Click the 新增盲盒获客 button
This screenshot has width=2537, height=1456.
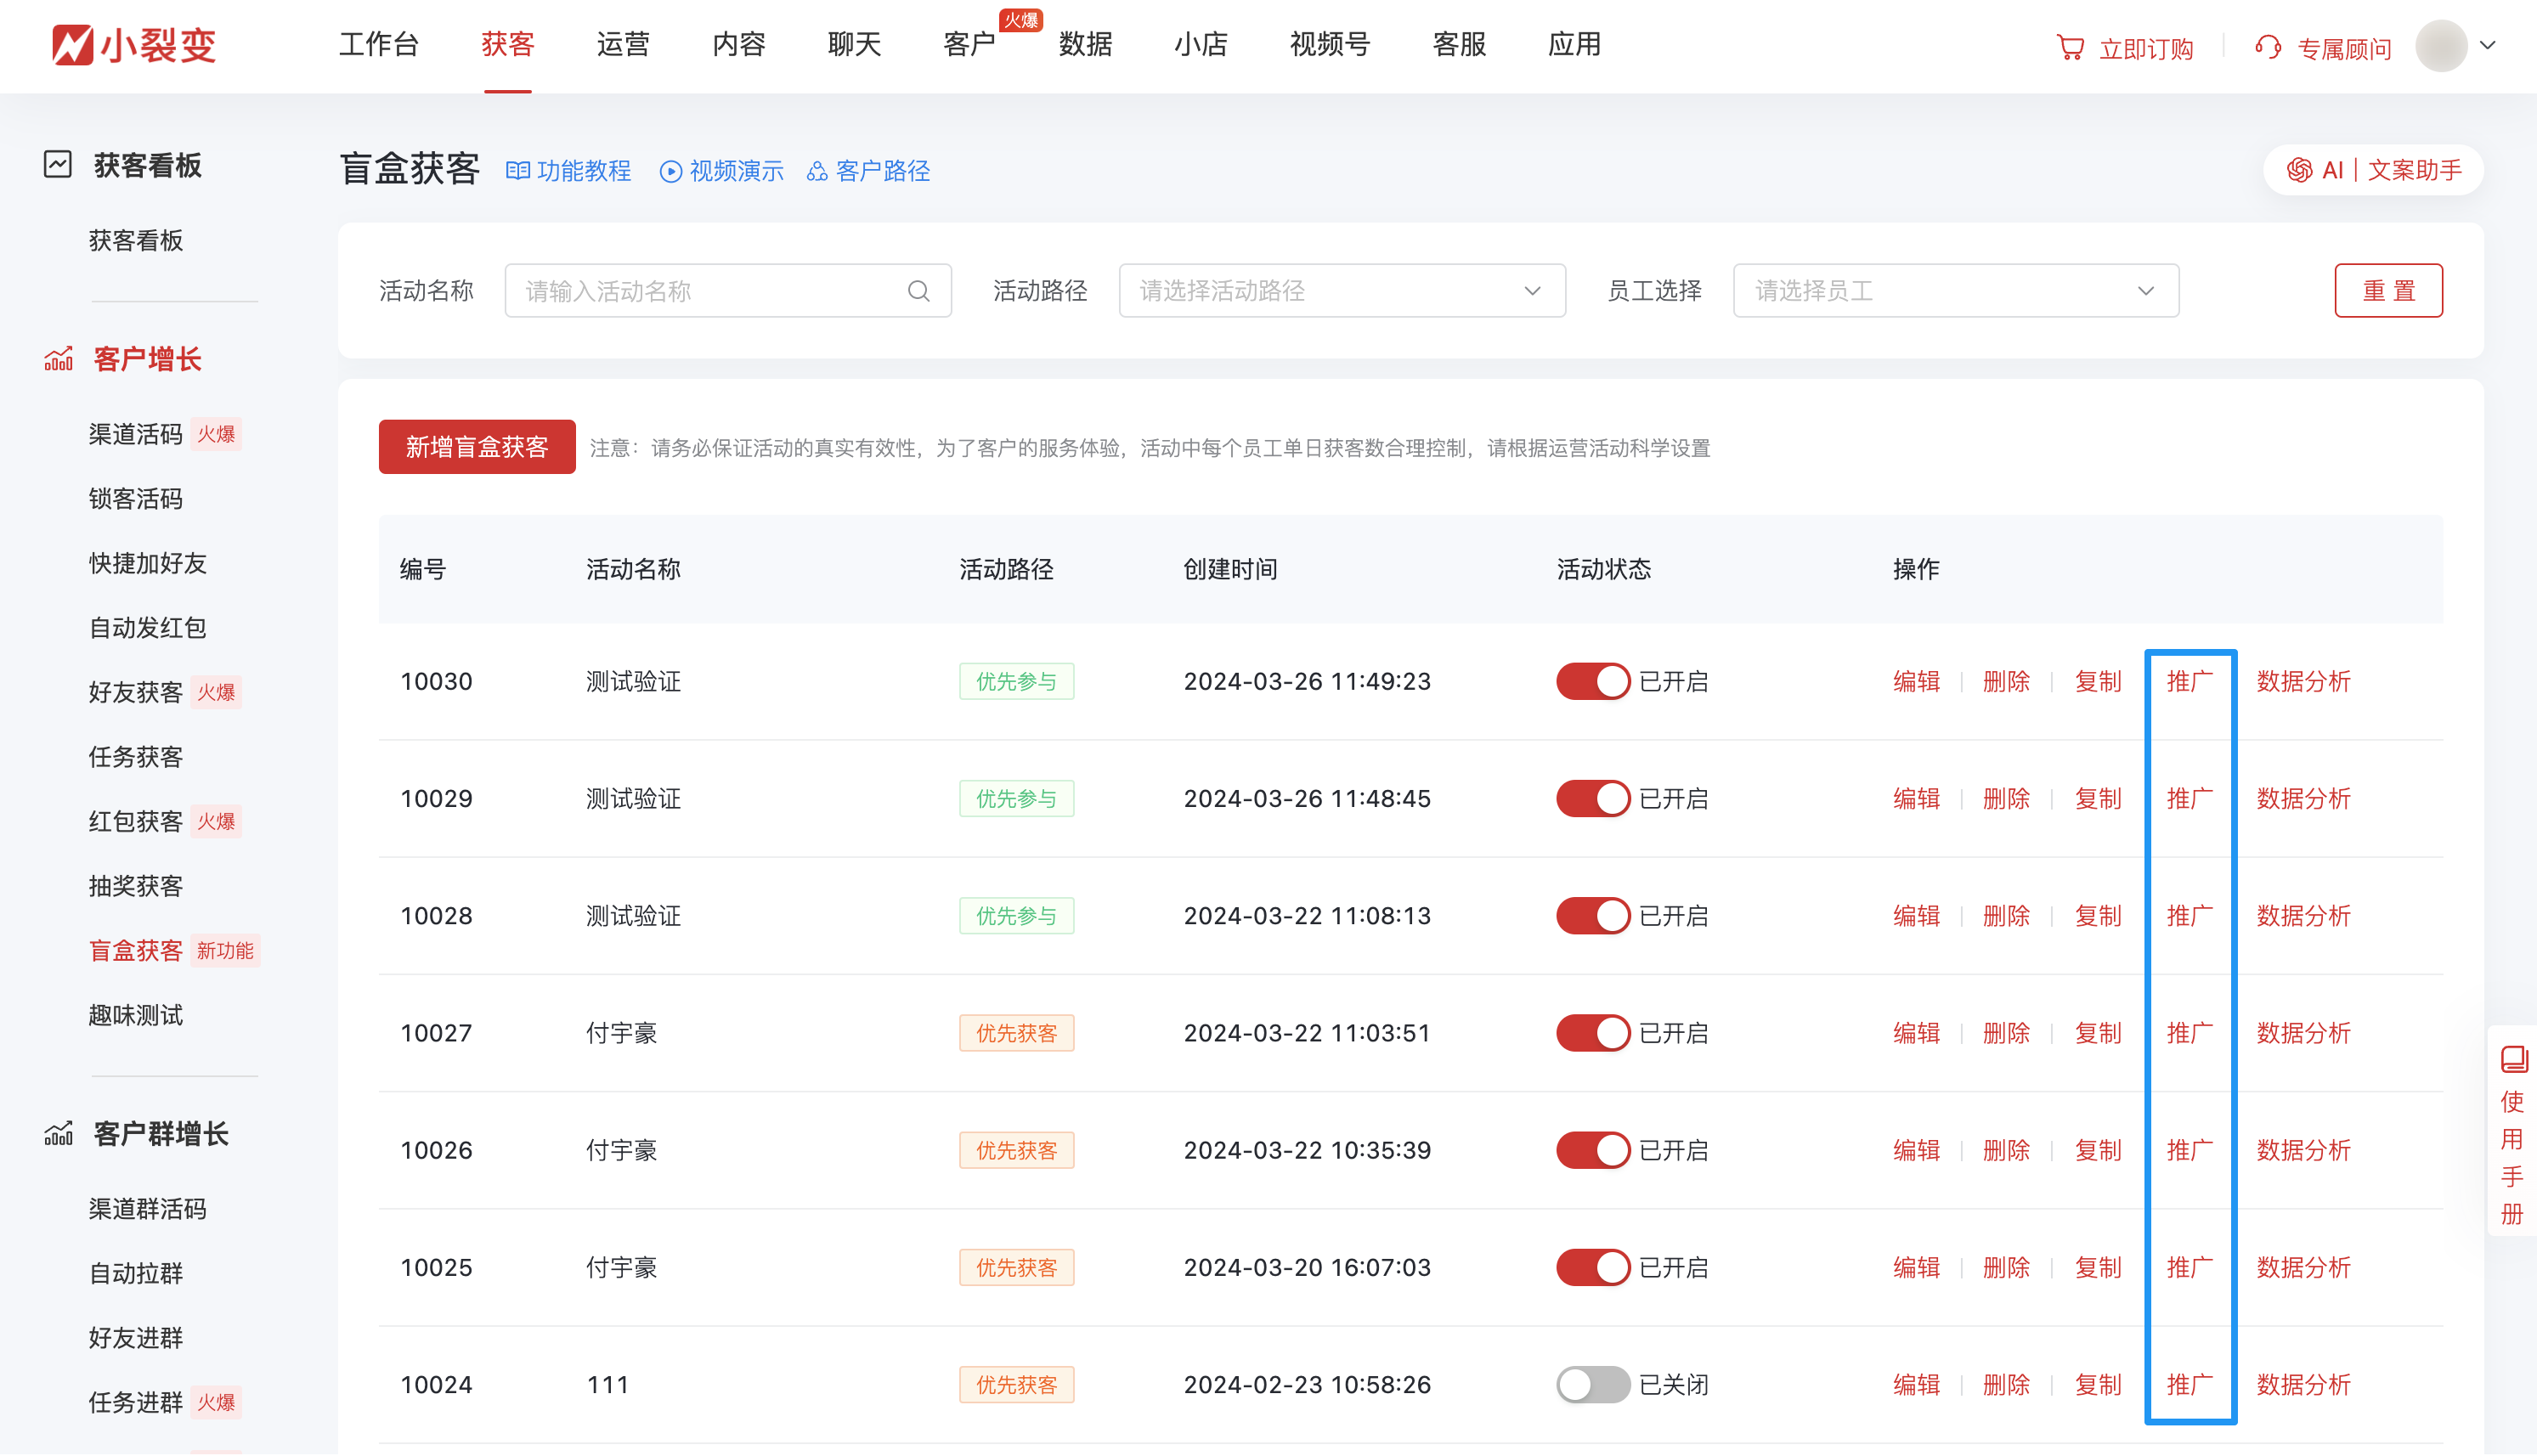click(x=477, y=447)
